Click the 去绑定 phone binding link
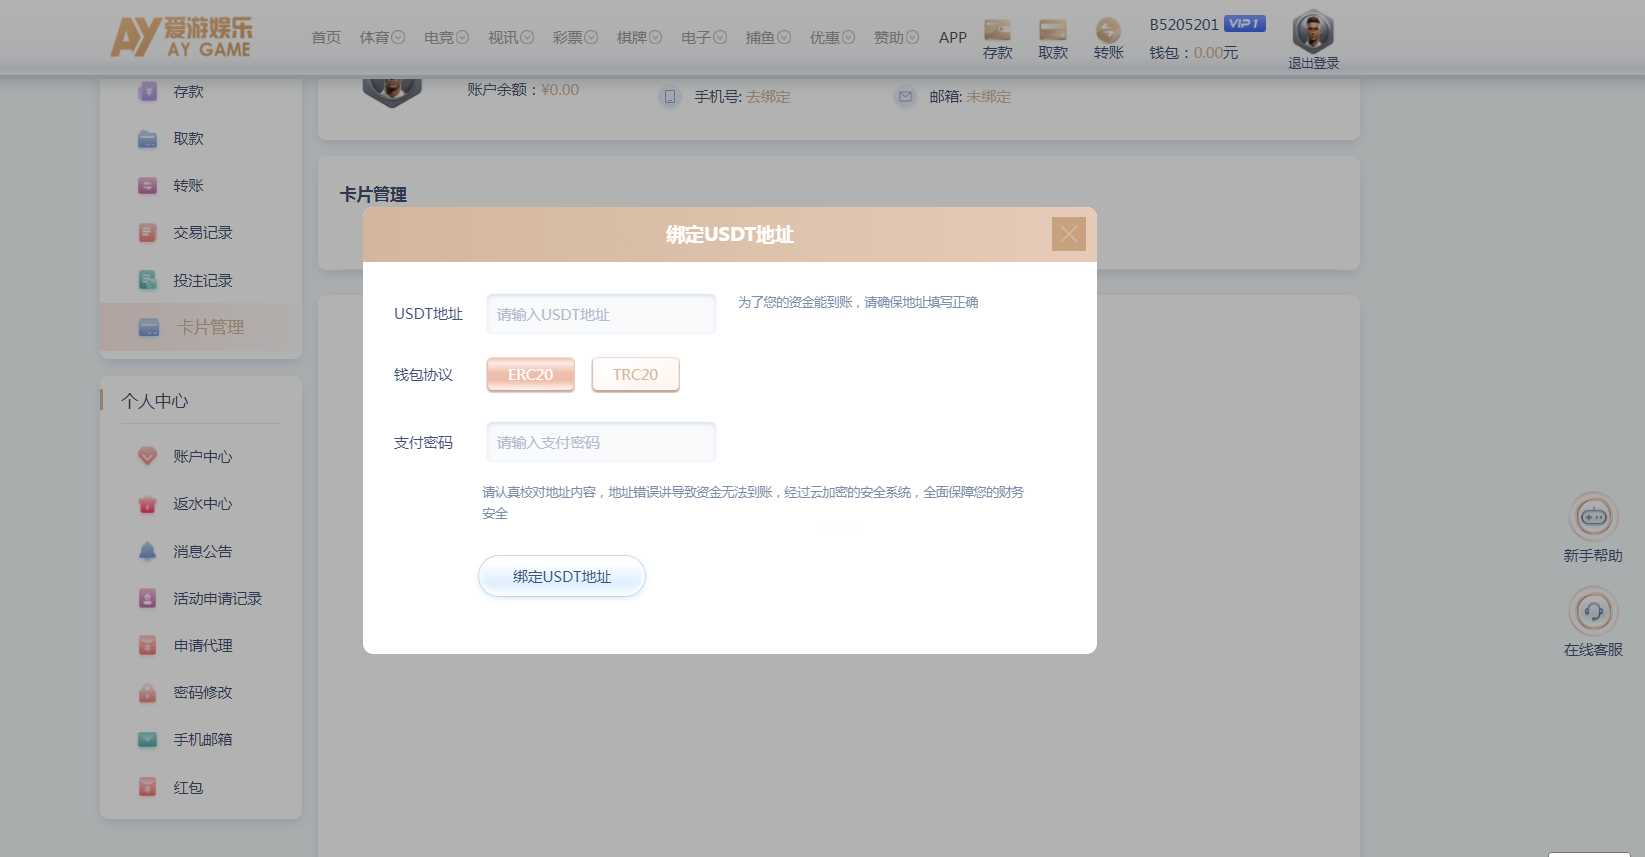 pyautogui.click(x=768, y=97)
